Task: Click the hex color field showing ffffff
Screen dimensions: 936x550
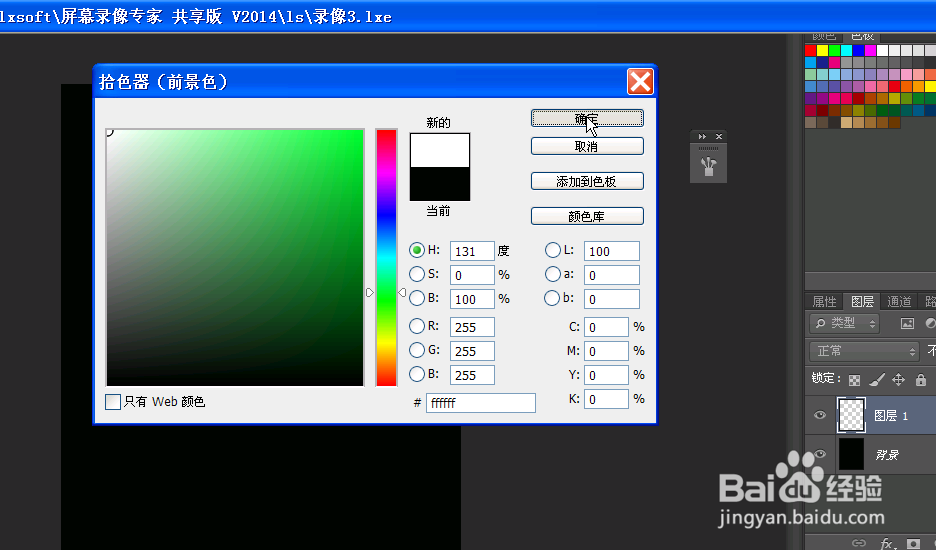Action: click(481, 403)
